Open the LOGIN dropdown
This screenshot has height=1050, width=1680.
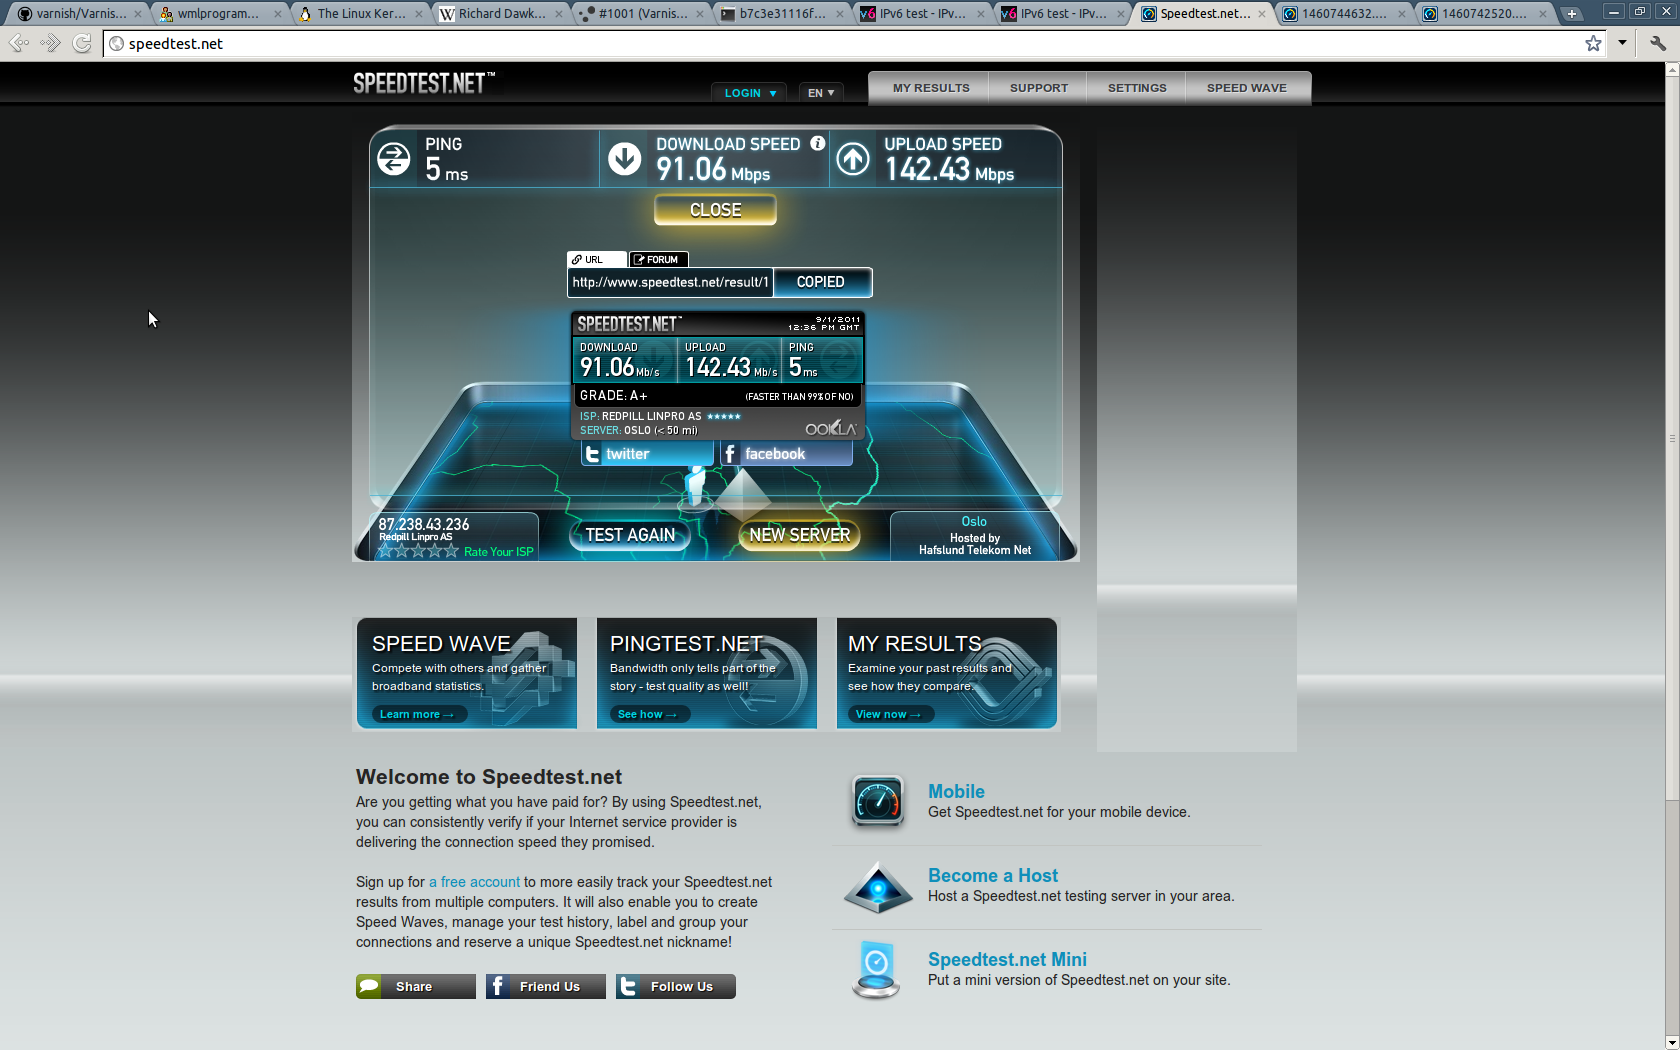pyautogui.click(x=749, y=93)
